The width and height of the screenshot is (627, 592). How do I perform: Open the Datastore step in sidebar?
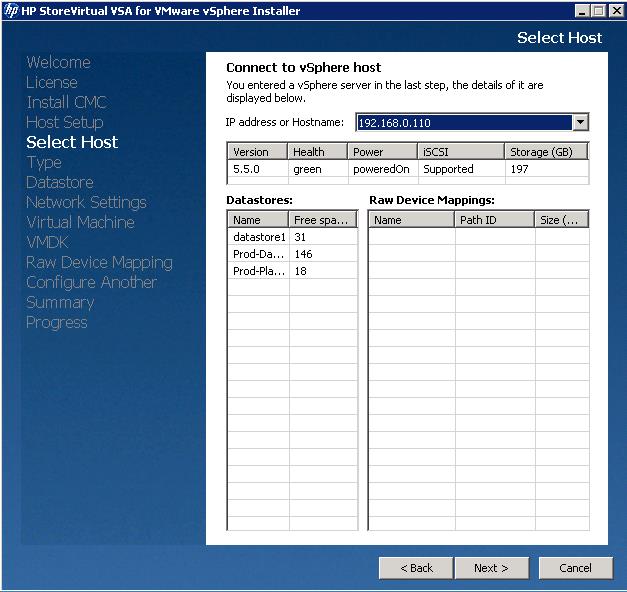60,182
